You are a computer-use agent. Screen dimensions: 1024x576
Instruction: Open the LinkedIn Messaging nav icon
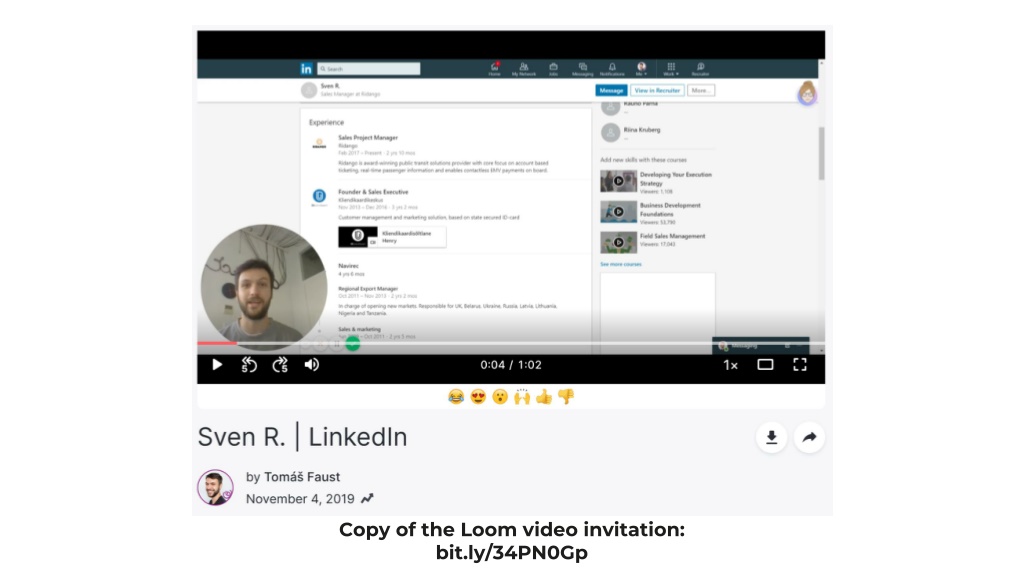(583, 69)
